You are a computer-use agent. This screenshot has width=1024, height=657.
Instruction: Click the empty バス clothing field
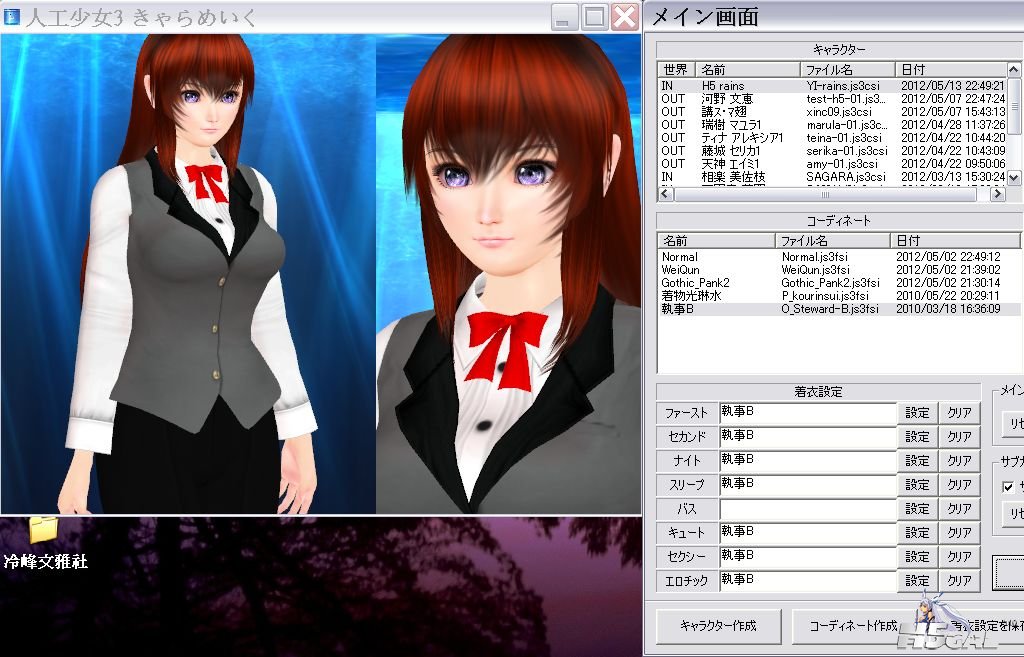pos(807,509)
